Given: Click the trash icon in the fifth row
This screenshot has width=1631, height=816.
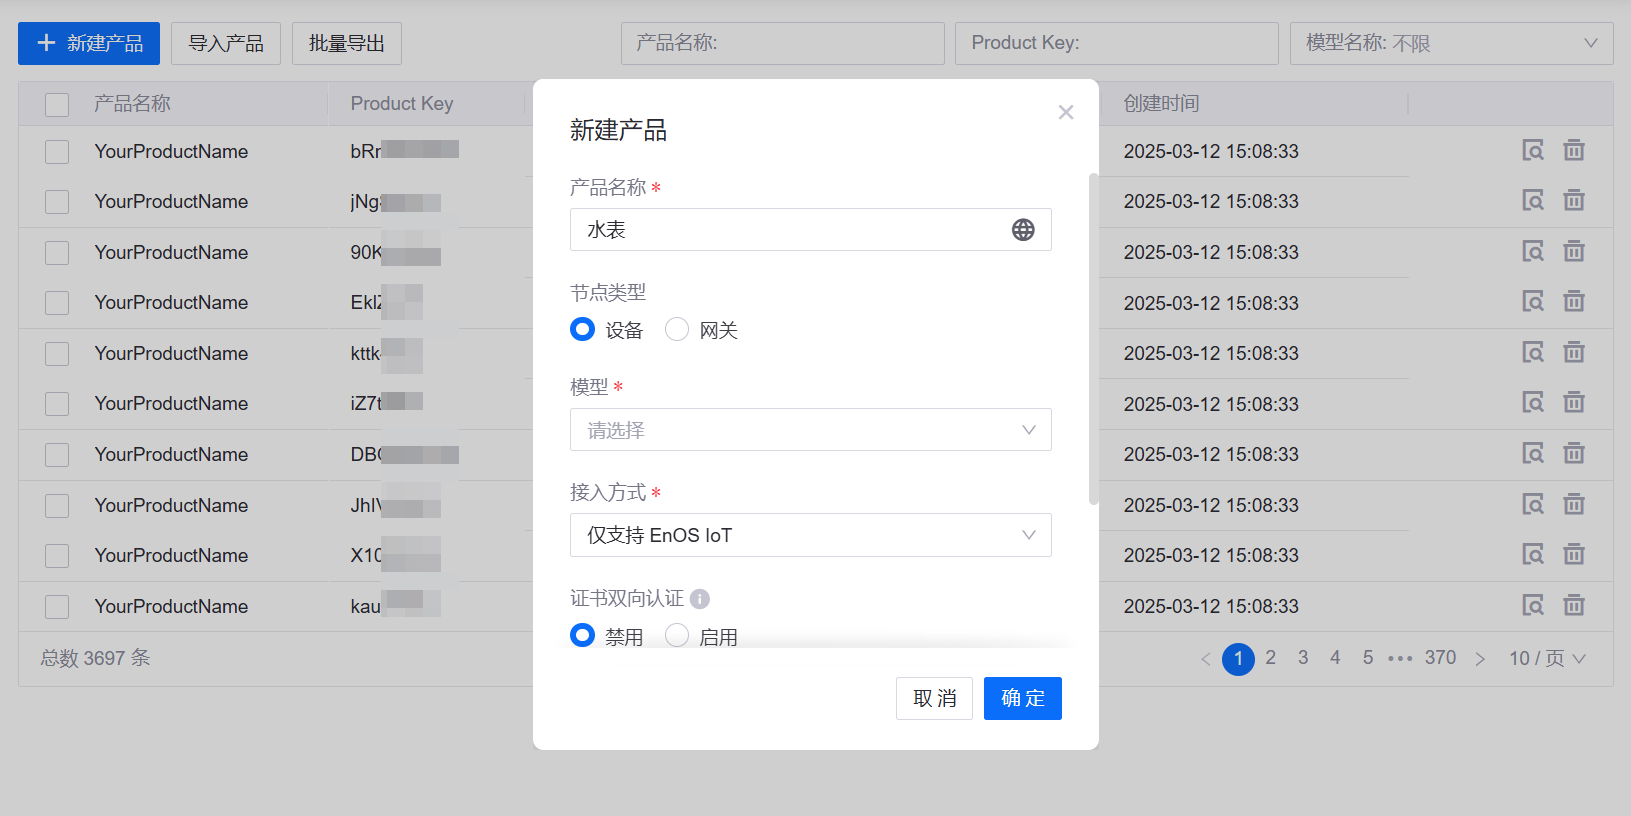Looking at the screenshot, I should point(1574,353).
